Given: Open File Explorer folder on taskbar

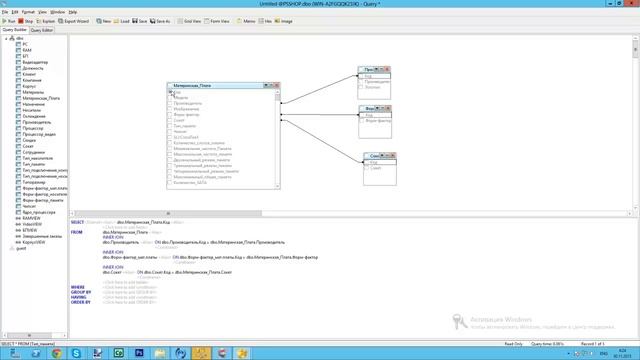Looking at the screenshot, I should pyautogui.click(x=160, y=353).
